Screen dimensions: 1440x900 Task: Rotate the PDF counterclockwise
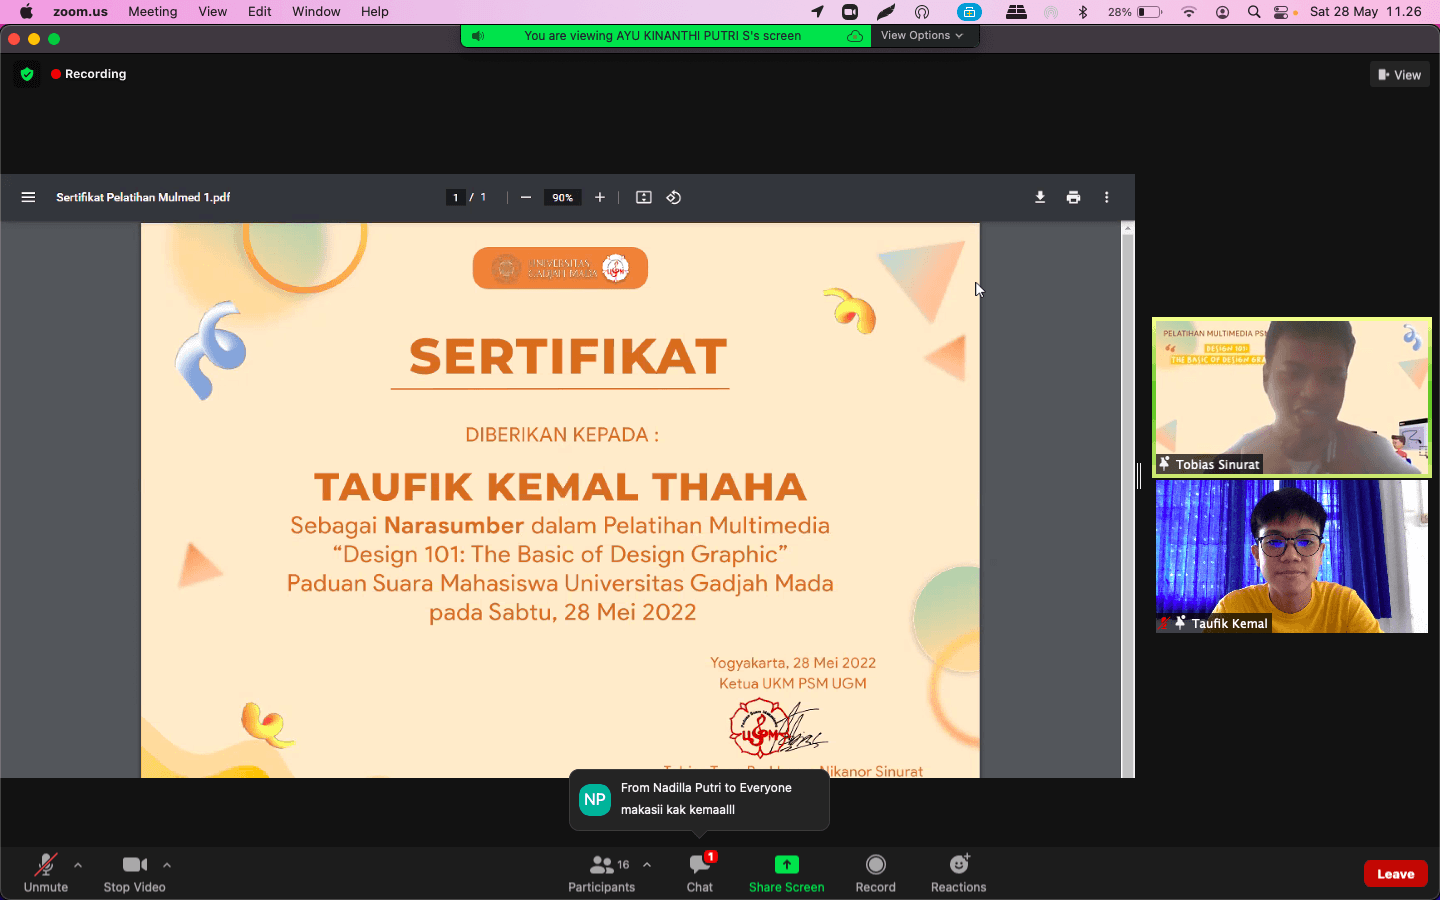pos(674,197)
